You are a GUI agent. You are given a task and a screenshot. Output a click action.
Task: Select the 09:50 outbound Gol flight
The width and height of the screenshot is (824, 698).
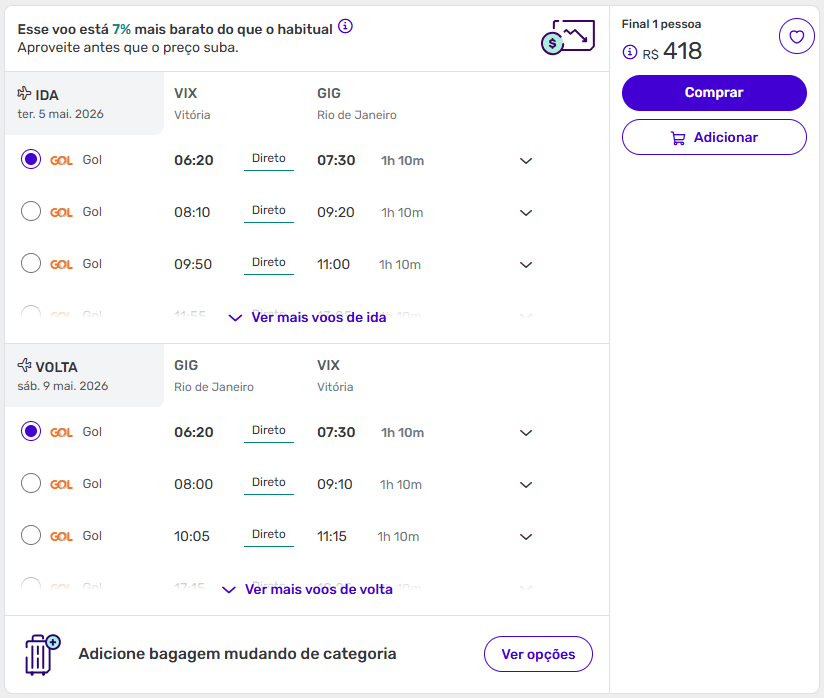click(31, 263)
